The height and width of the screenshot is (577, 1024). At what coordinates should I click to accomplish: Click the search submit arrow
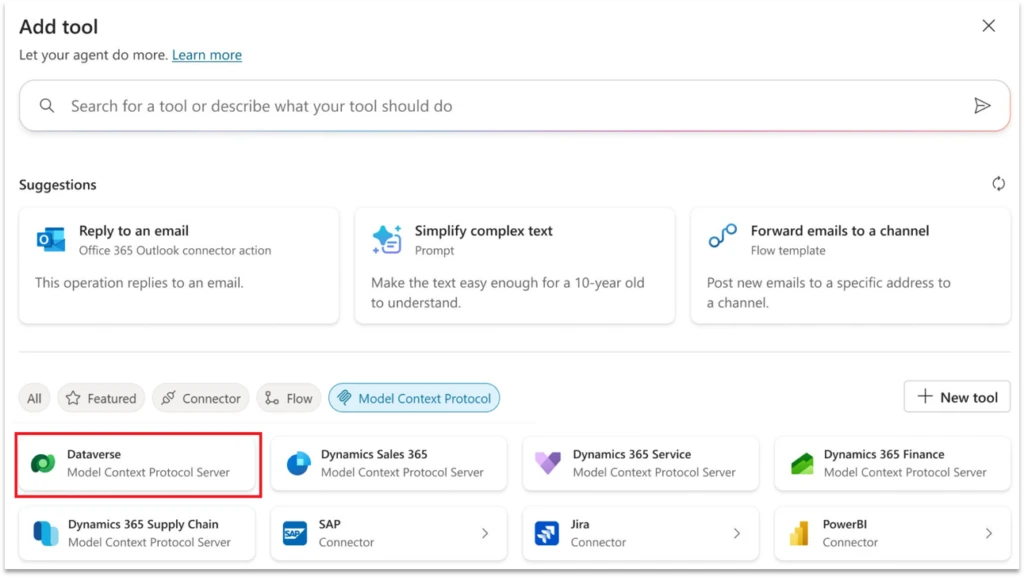click(x=984, y=105)
